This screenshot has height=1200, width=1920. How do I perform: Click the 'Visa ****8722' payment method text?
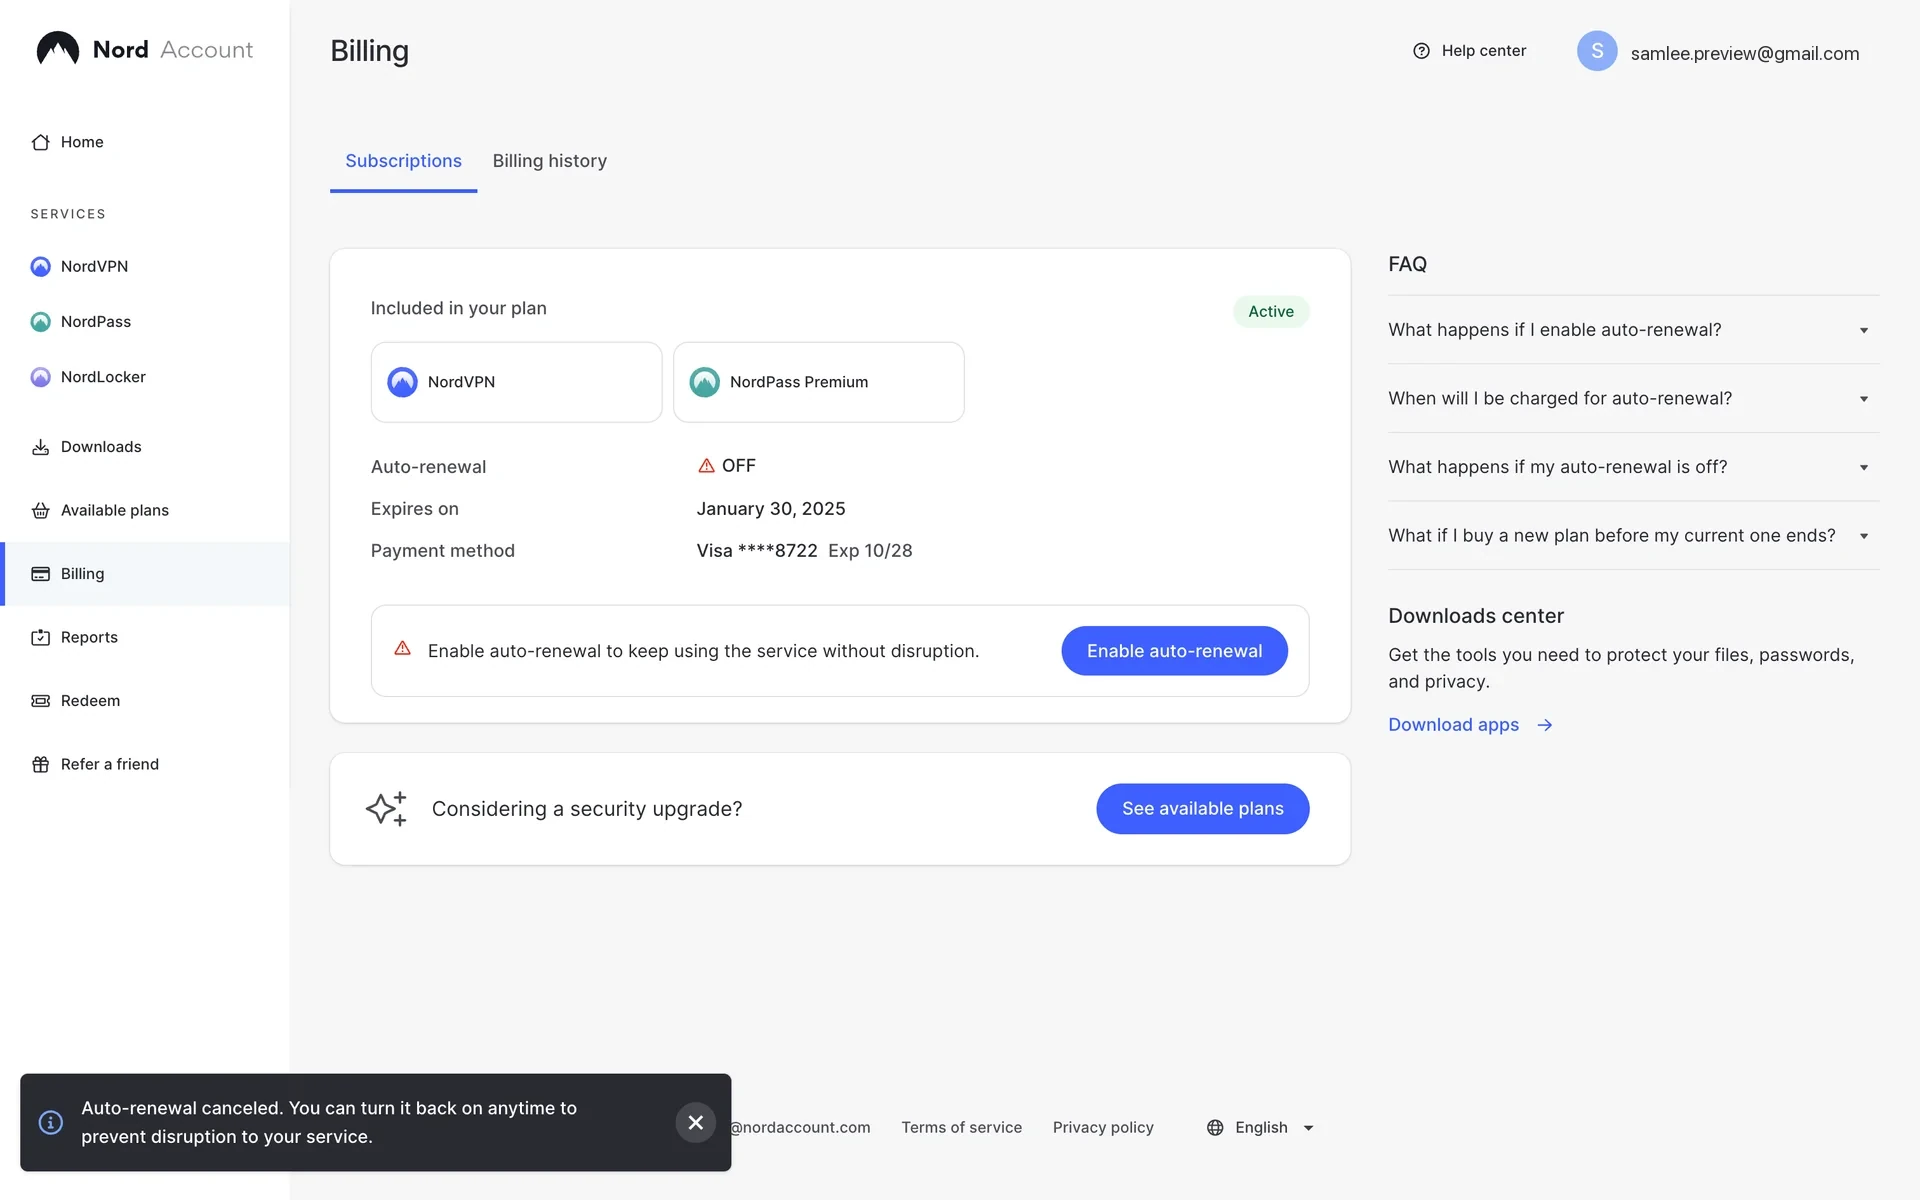[757, 551]
